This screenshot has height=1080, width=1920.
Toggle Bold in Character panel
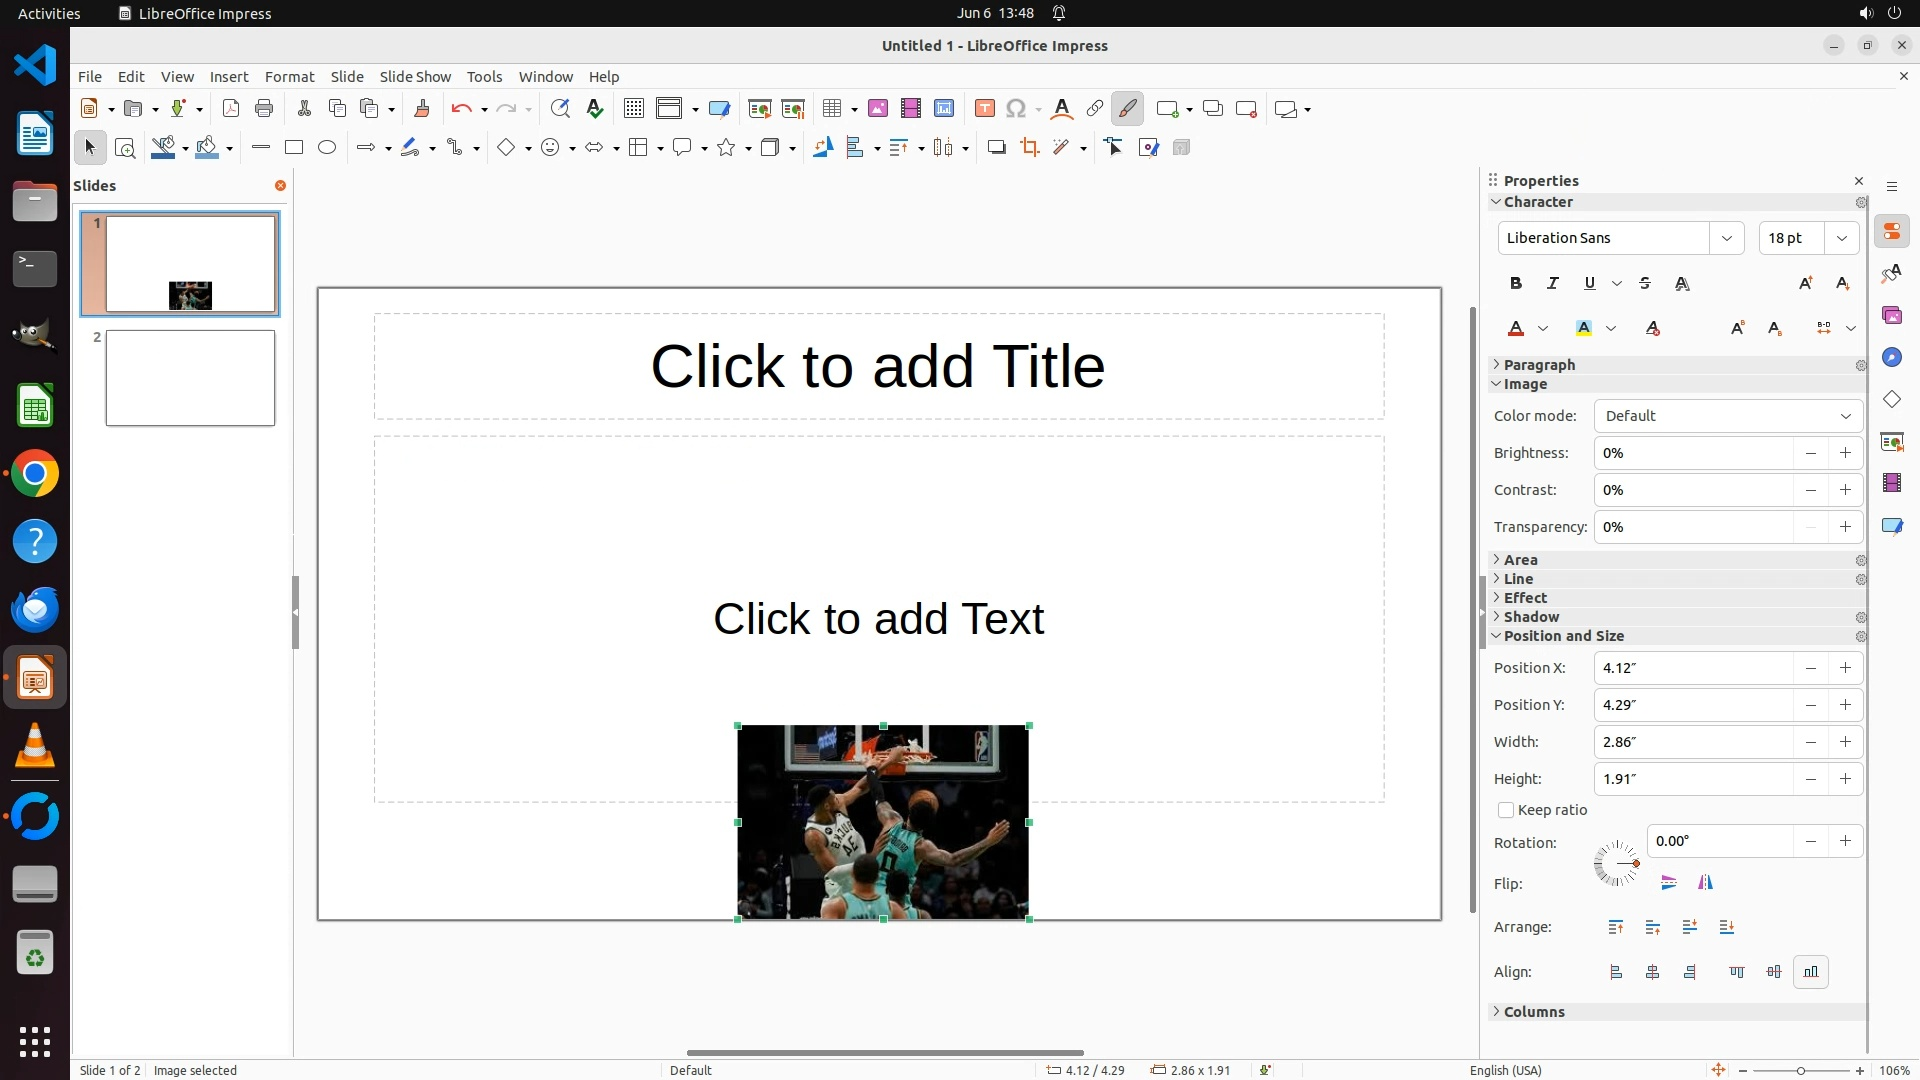tap(1516, 284)
